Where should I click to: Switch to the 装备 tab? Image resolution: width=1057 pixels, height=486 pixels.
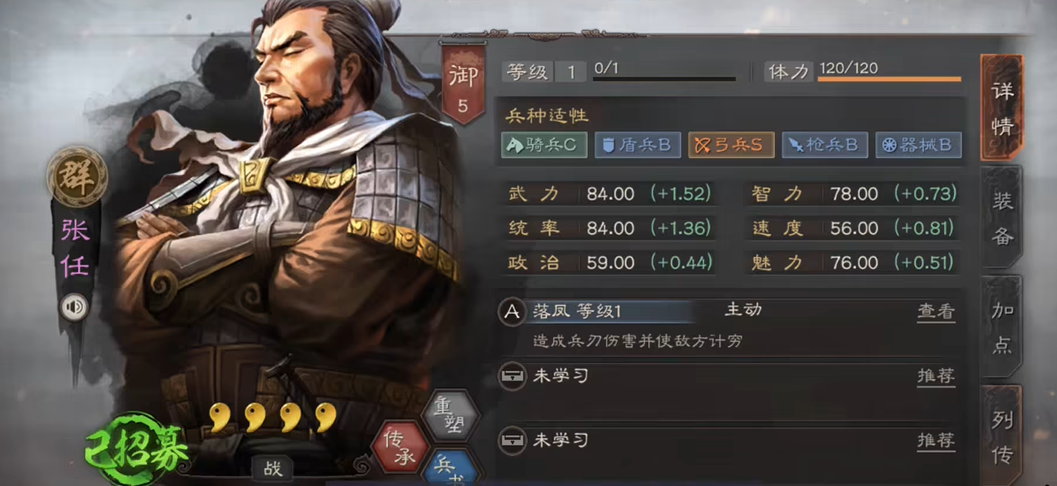coord(1002,216)
